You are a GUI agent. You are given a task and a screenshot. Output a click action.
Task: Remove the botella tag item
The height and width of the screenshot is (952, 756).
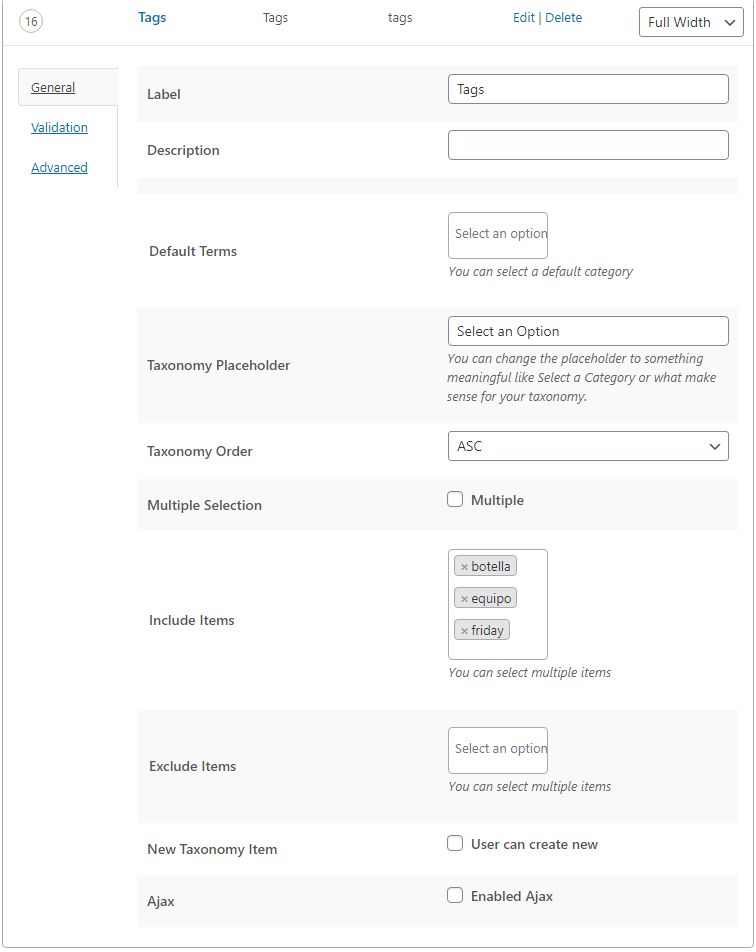[x=465, y=567]
